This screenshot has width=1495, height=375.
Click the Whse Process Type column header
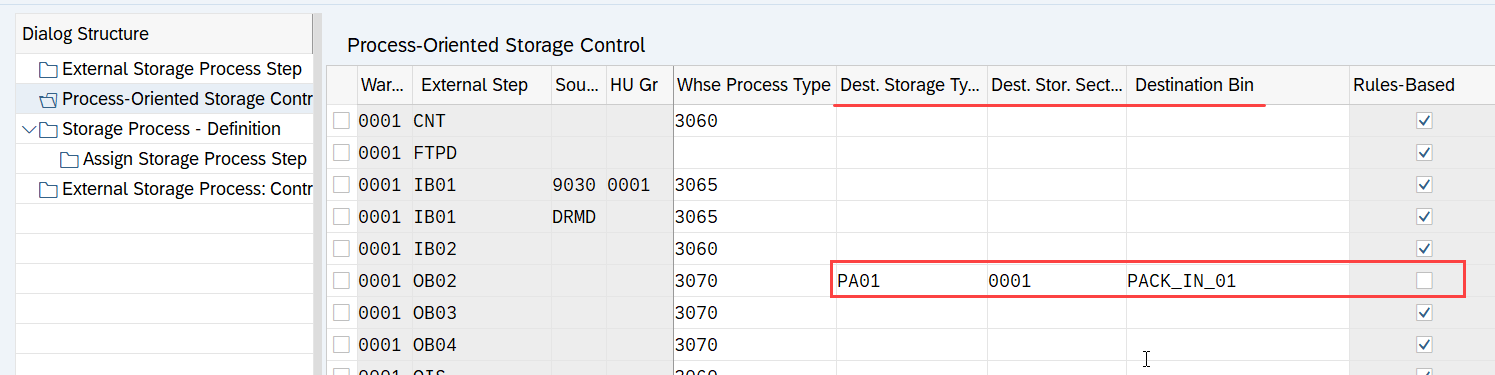[754, 85]
